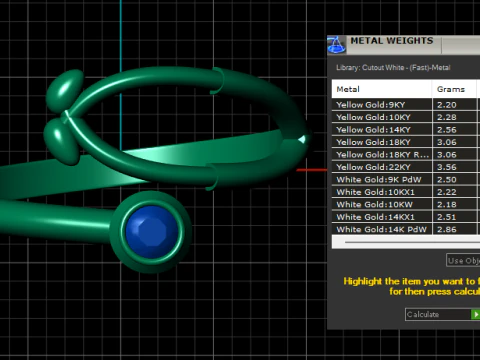Select the Yellow Gold:22KY row

coord(406,167)
